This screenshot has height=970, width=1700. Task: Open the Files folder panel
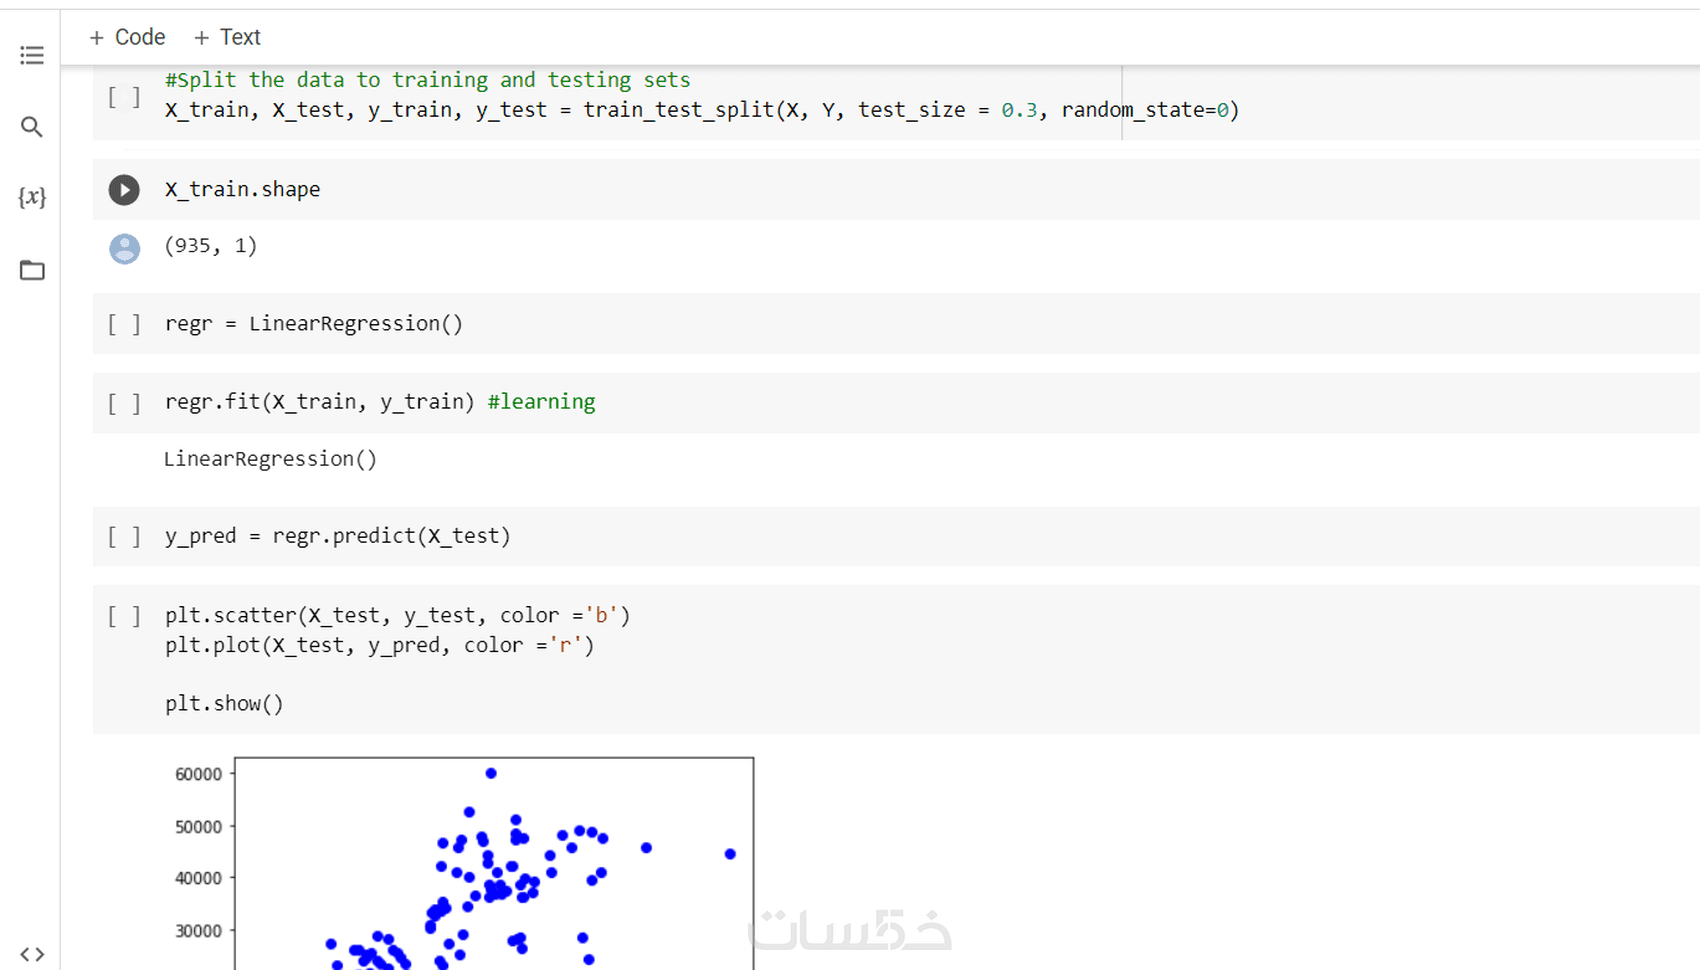(x=32, y=270)
